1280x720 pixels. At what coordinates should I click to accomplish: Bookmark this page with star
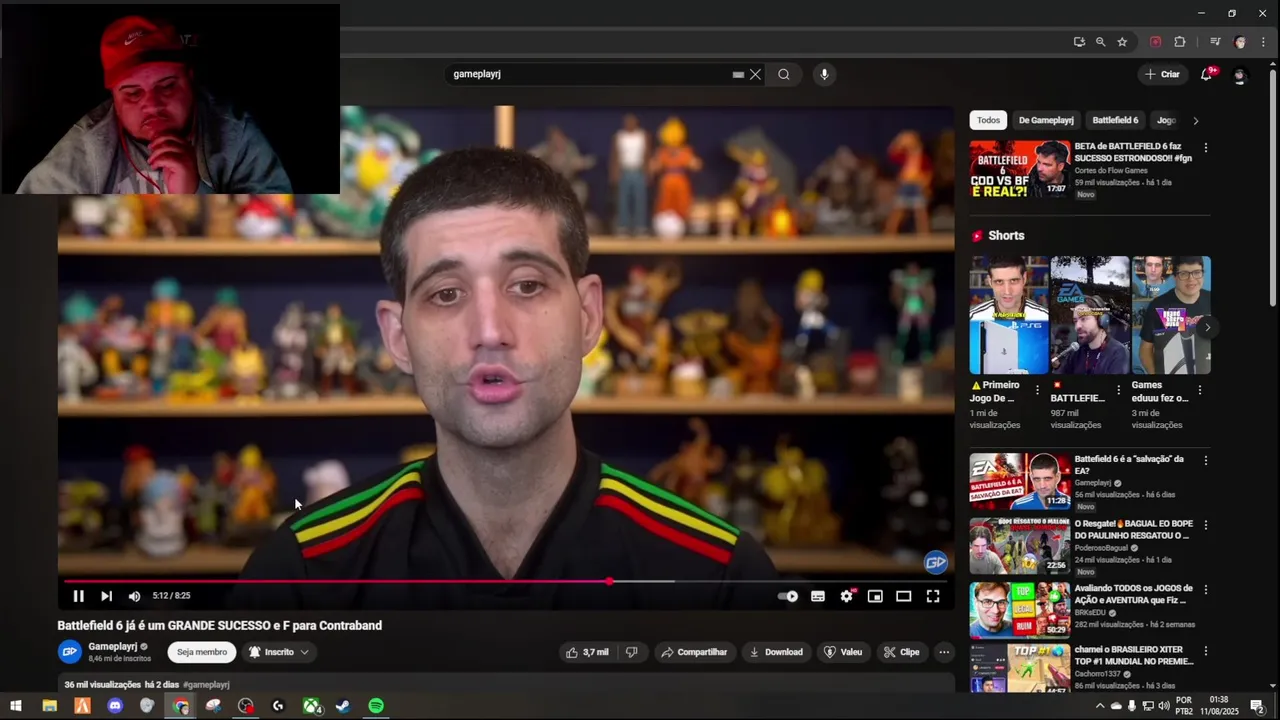point(1122,42)
